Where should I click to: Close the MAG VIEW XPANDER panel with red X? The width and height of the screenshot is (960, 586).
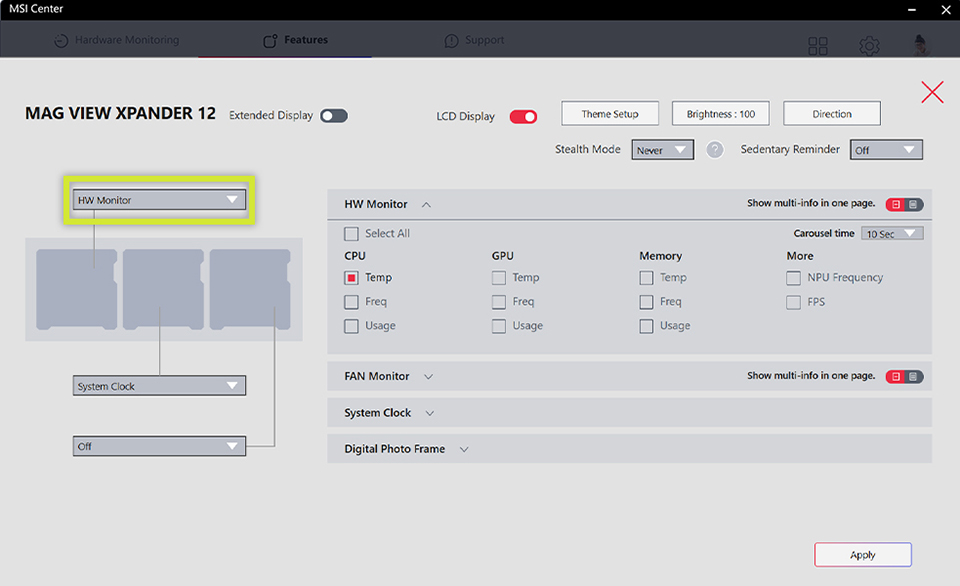coord(932,92)
